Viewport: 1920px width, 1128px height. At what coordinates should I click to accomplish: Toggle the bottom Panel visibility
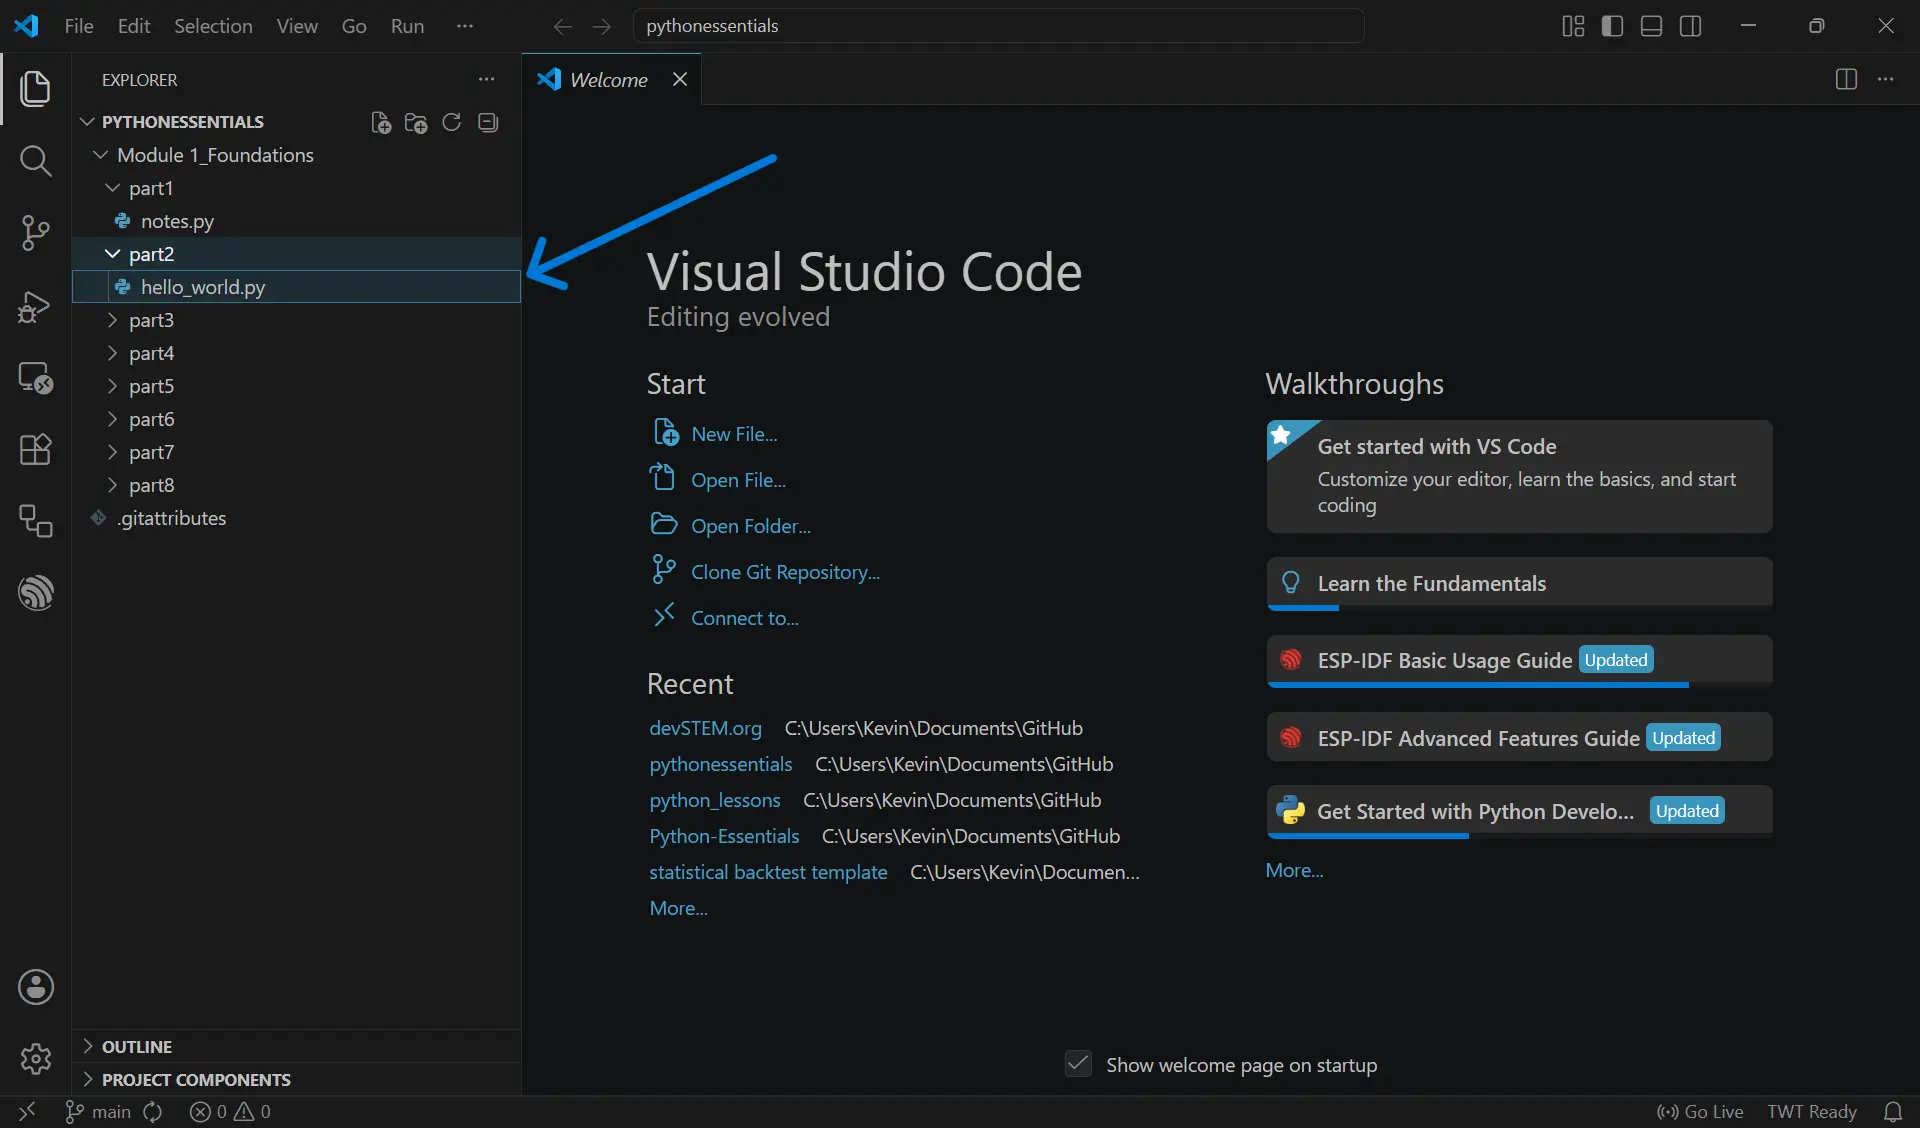click(1652, 26)
